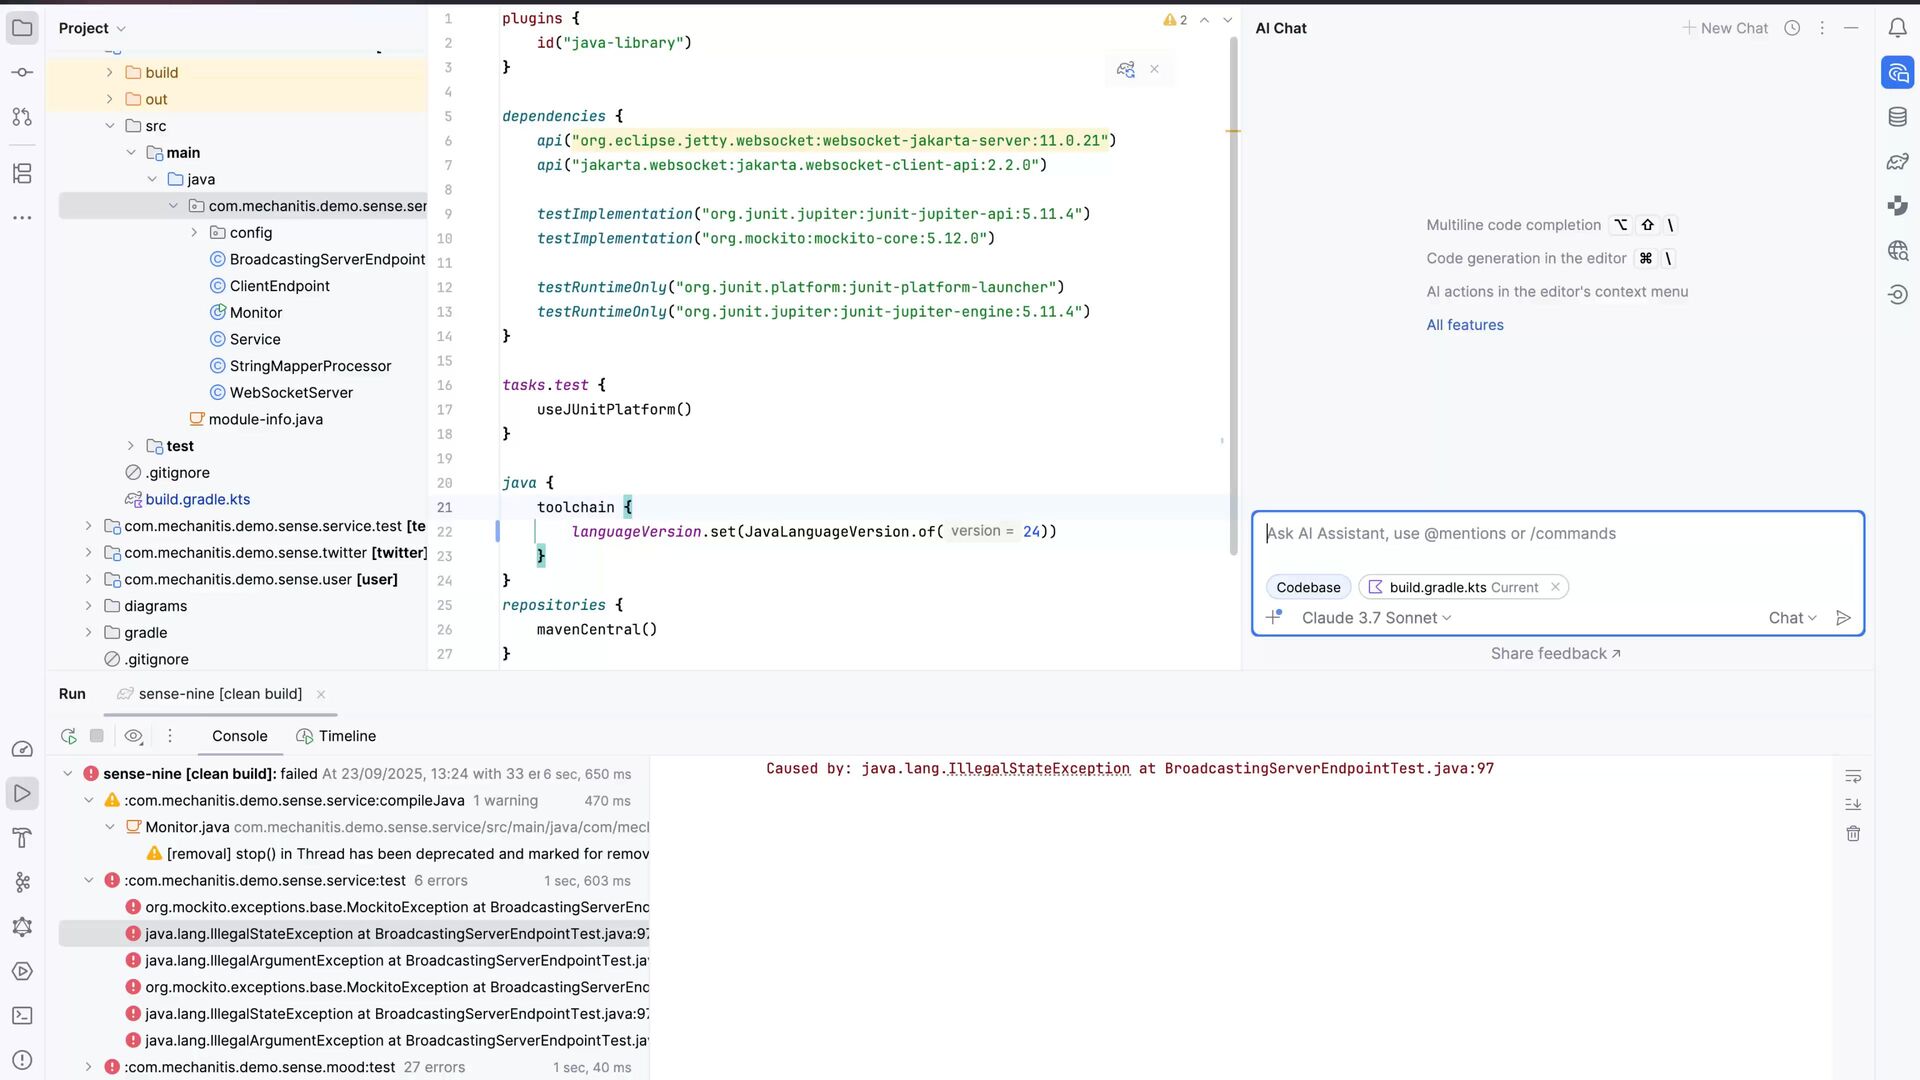Open the Problems tool window icon

[22, 1060]
